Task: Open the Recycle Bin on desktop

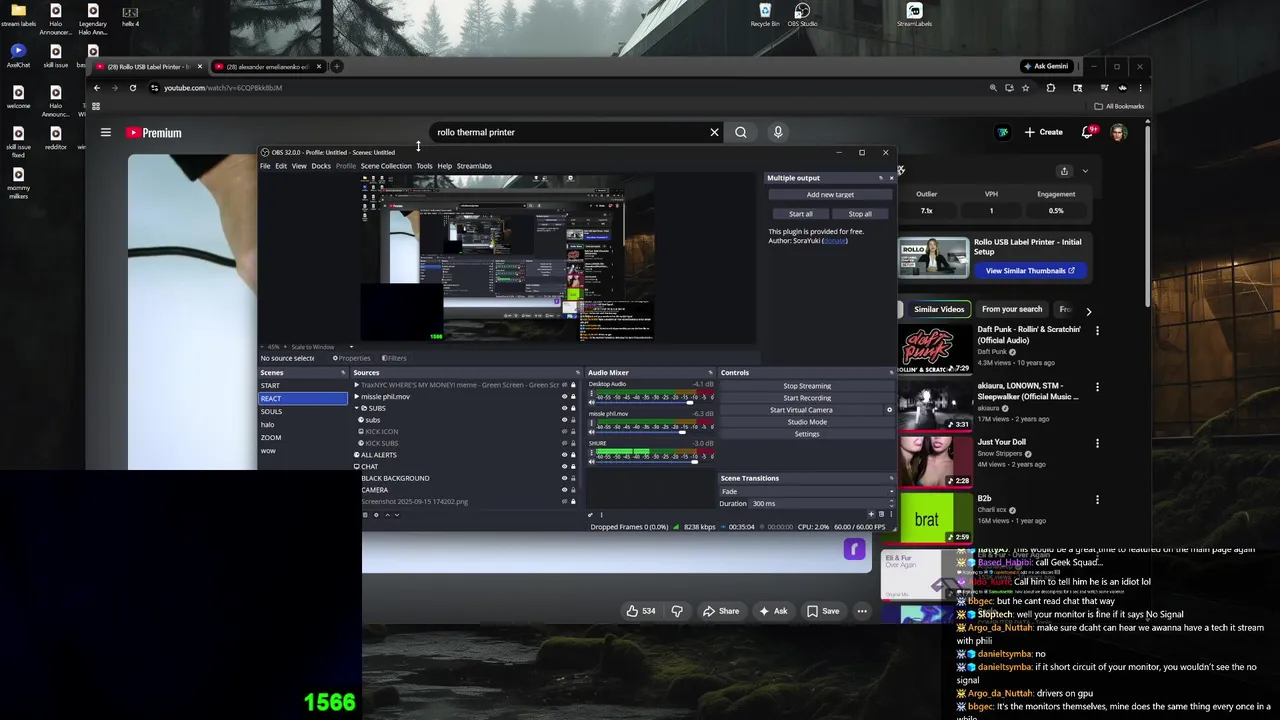Action: pyautogui.click(x=765, y=15)
